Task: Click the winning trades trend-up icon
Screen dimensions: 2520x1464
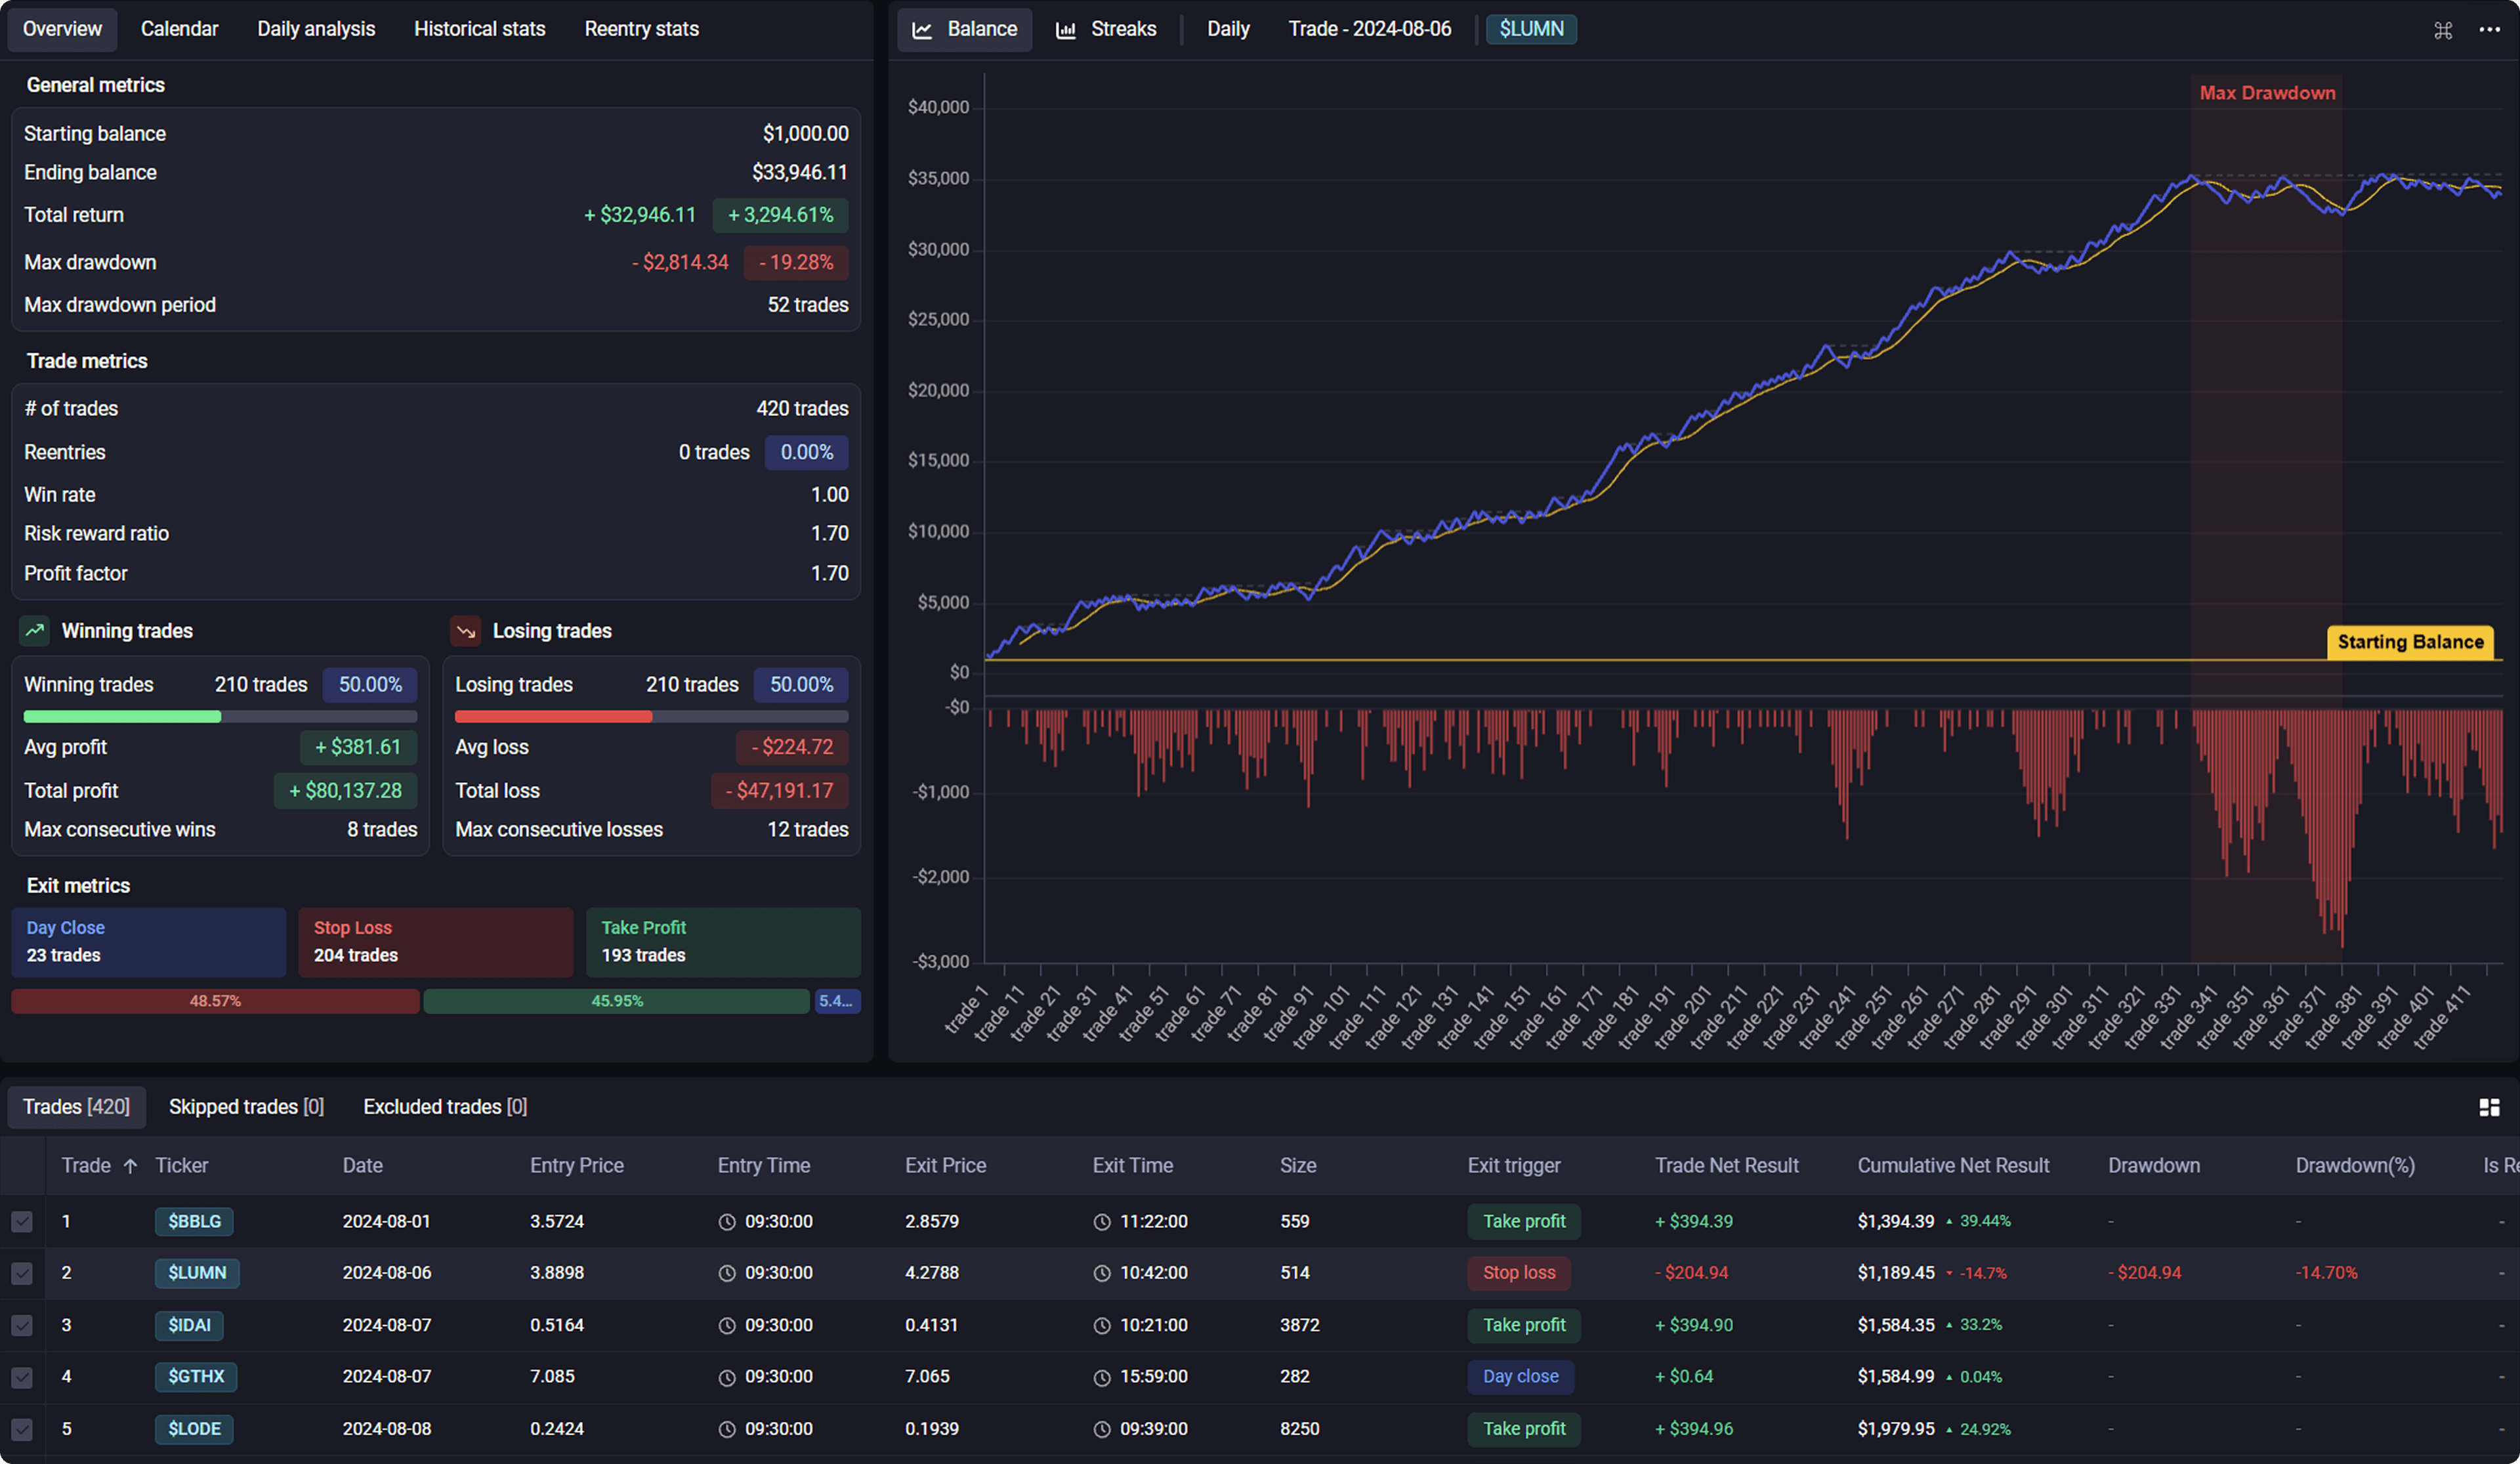Action: click(35, 631)
